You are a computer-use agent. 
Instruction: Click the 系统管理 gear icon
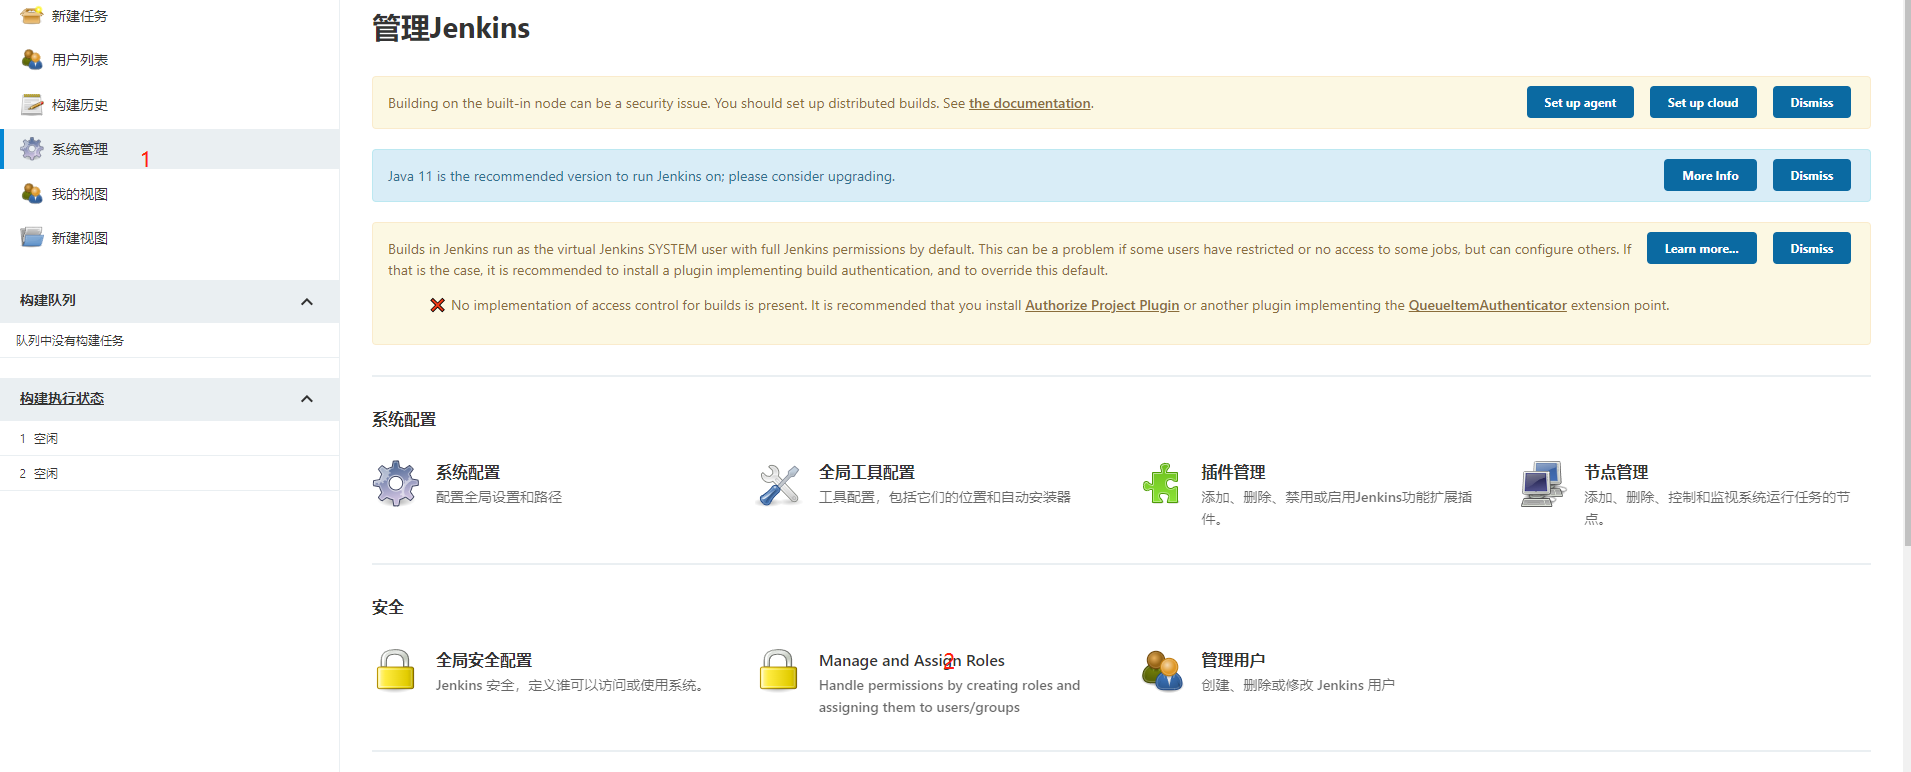[32, 149]
